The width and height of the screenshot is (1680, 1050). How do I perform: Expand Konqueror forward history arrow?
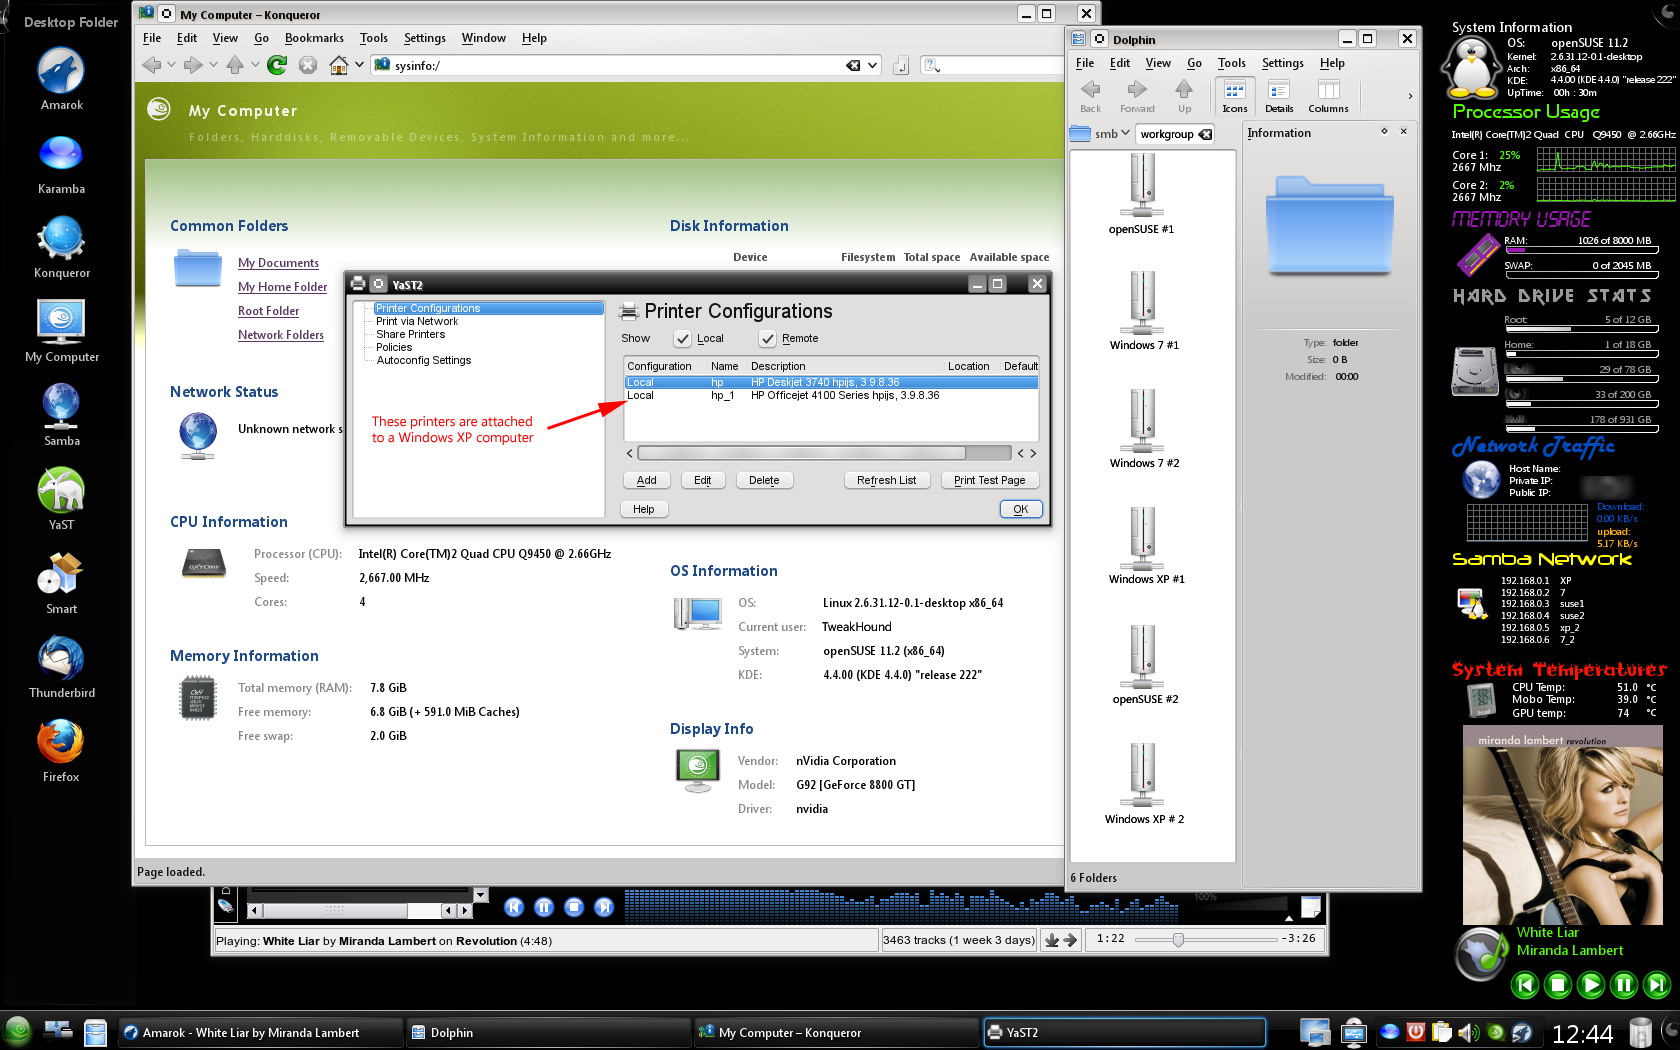pyautogui.click(x=213, y=65)
